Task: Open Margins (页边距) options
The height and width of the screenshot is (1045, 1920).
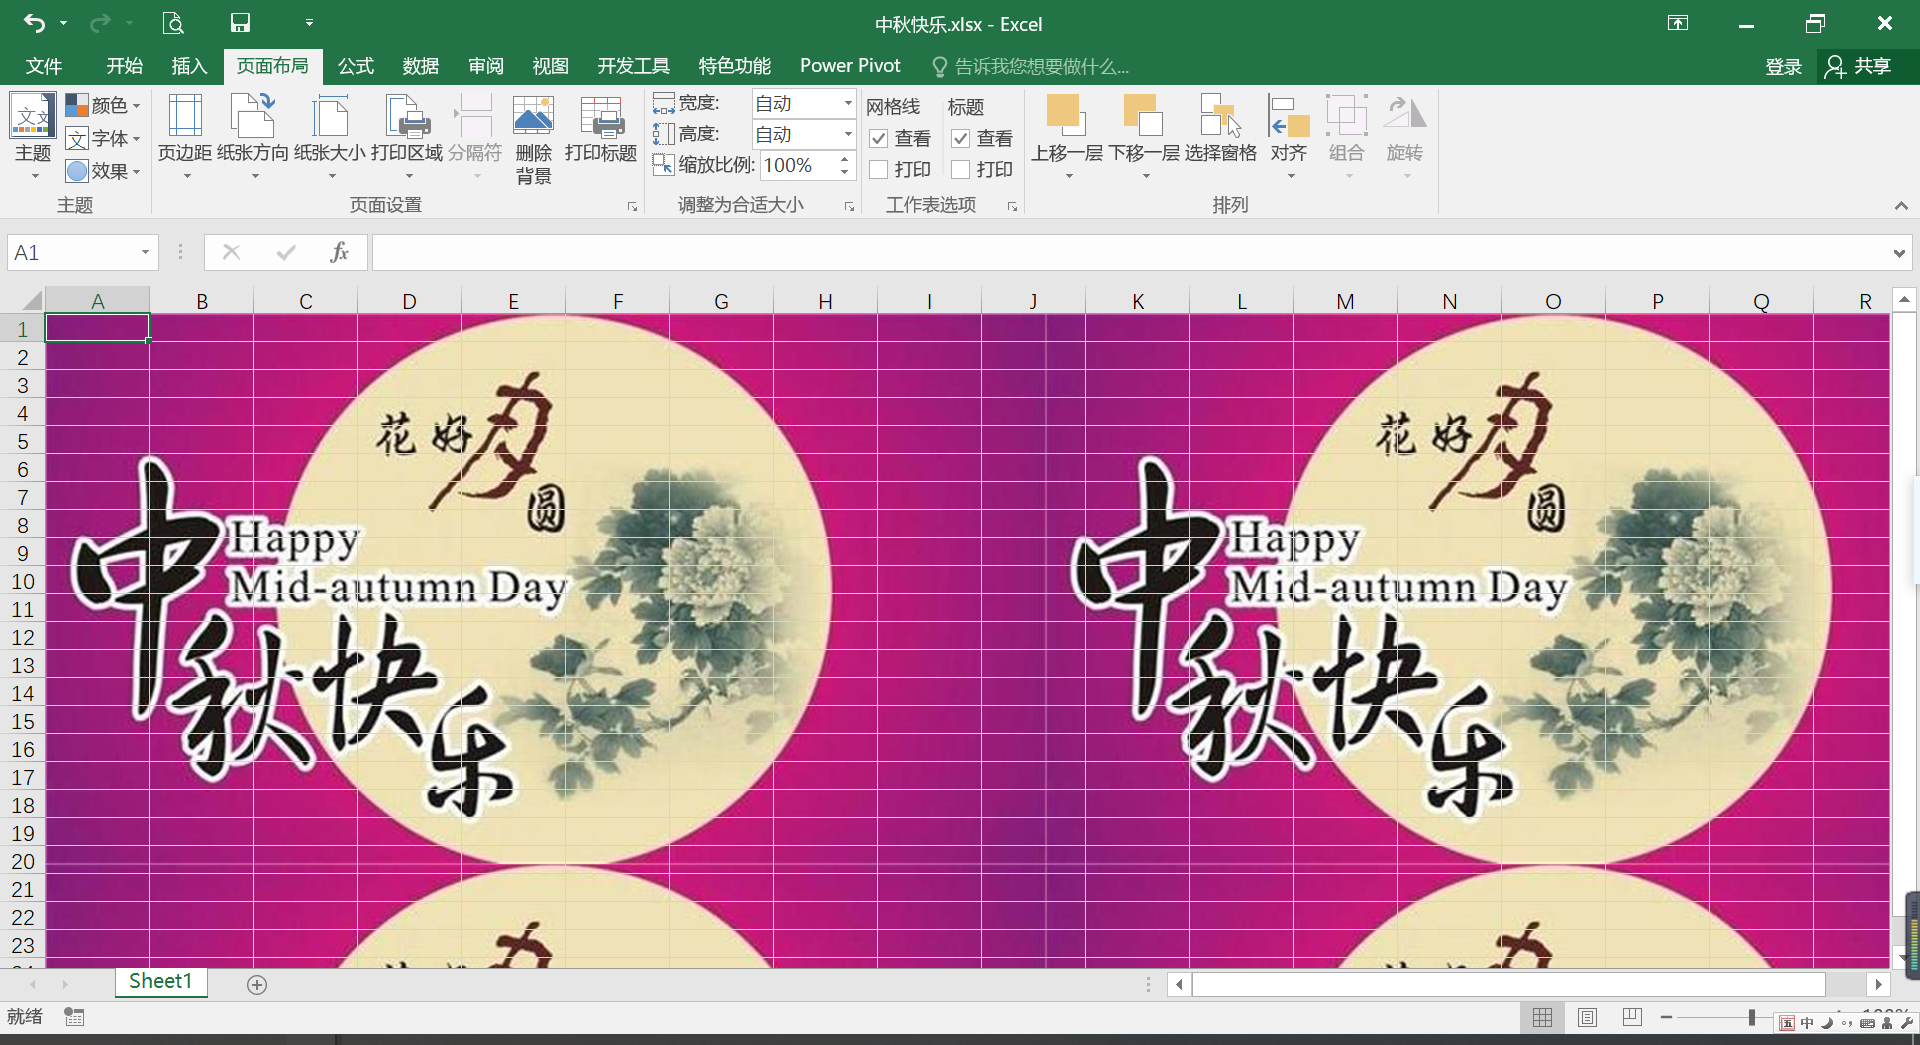Action: [x=185, y=138]
